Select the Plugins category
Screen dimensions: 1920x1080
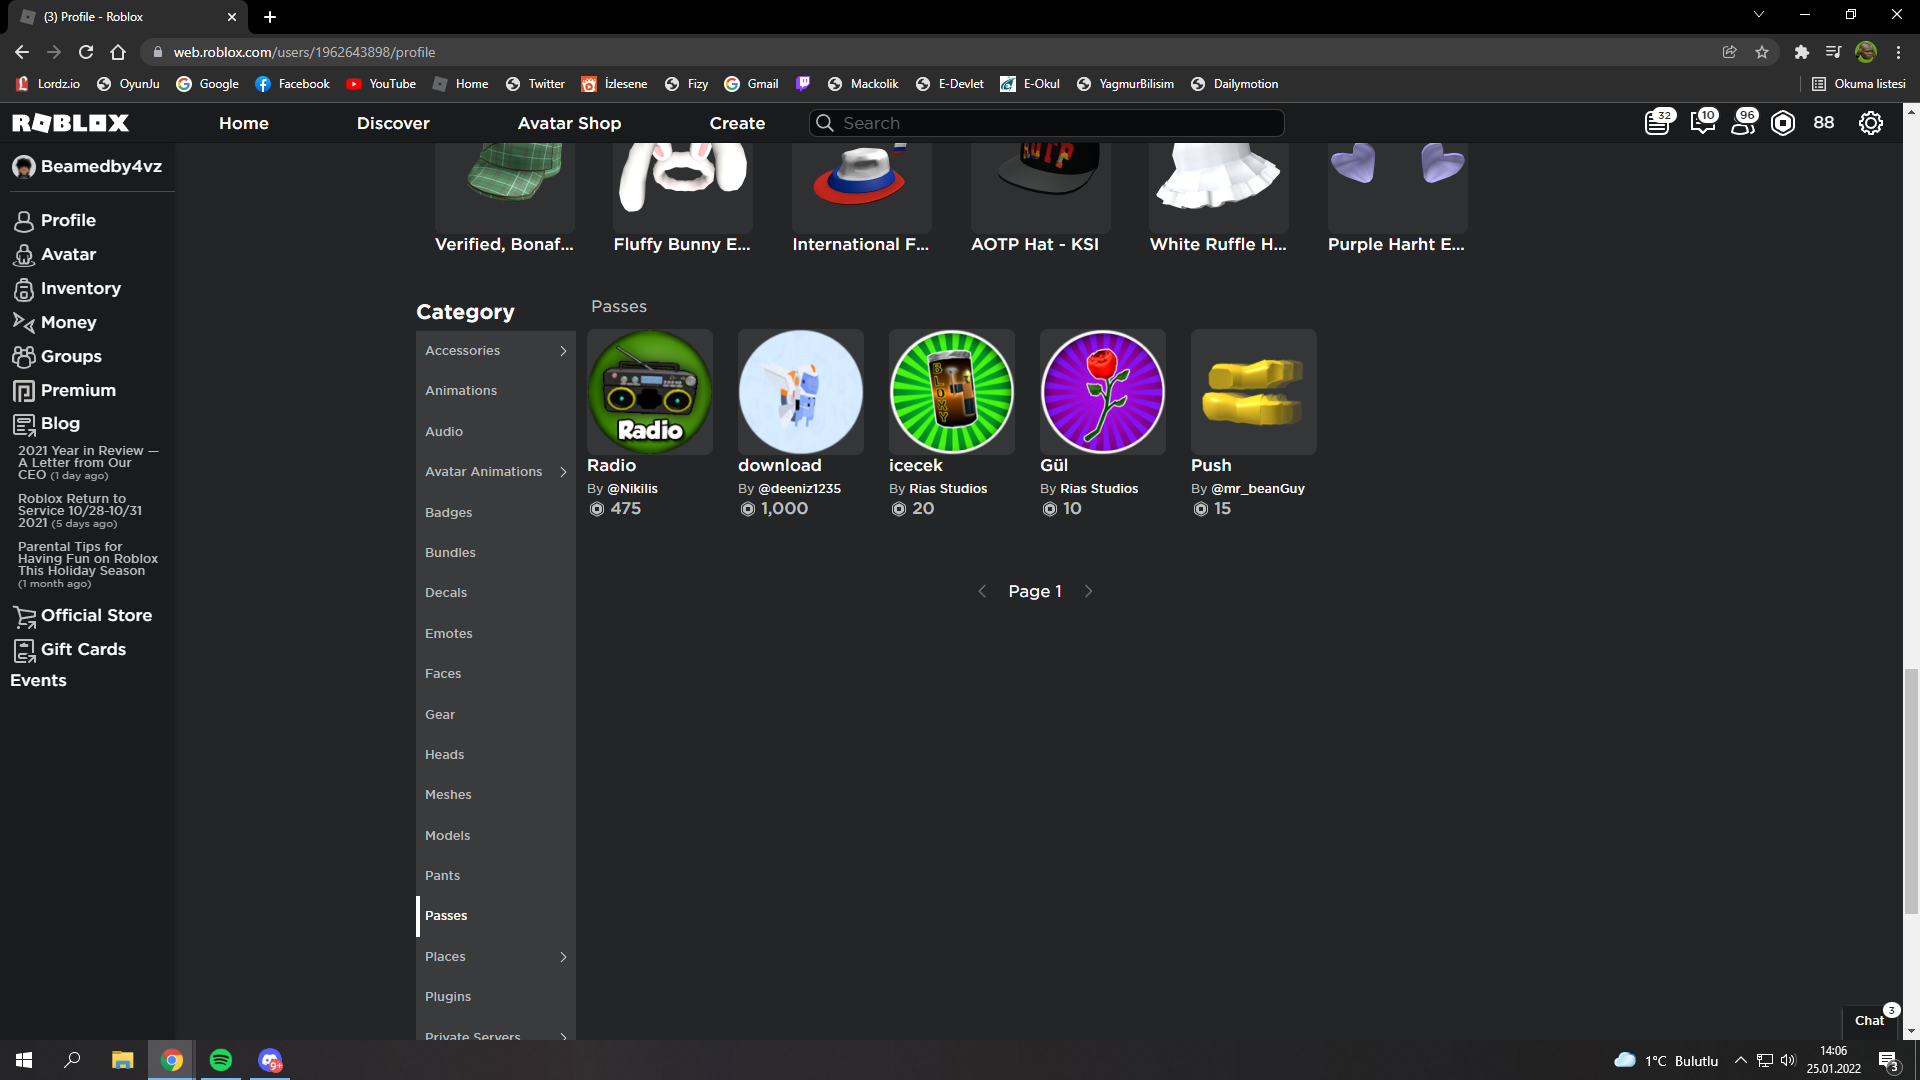click(x=496, y=997)
